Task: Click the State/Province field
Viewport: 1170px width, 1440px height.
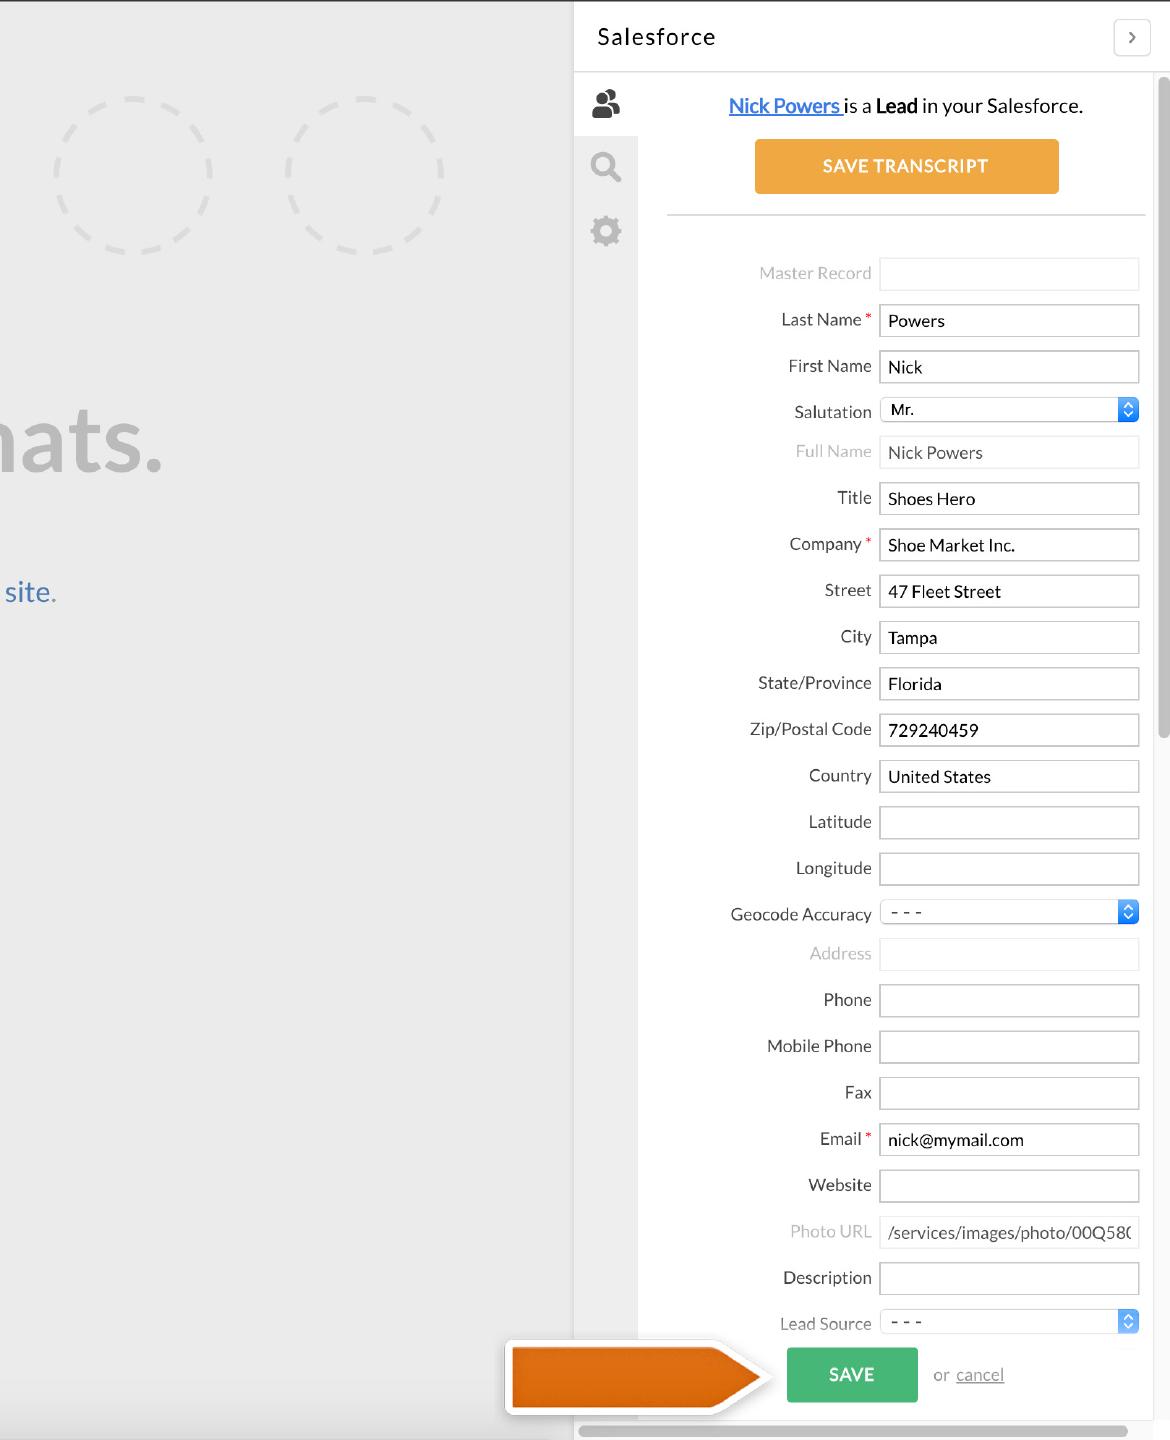Action: tap(1009, 684)
